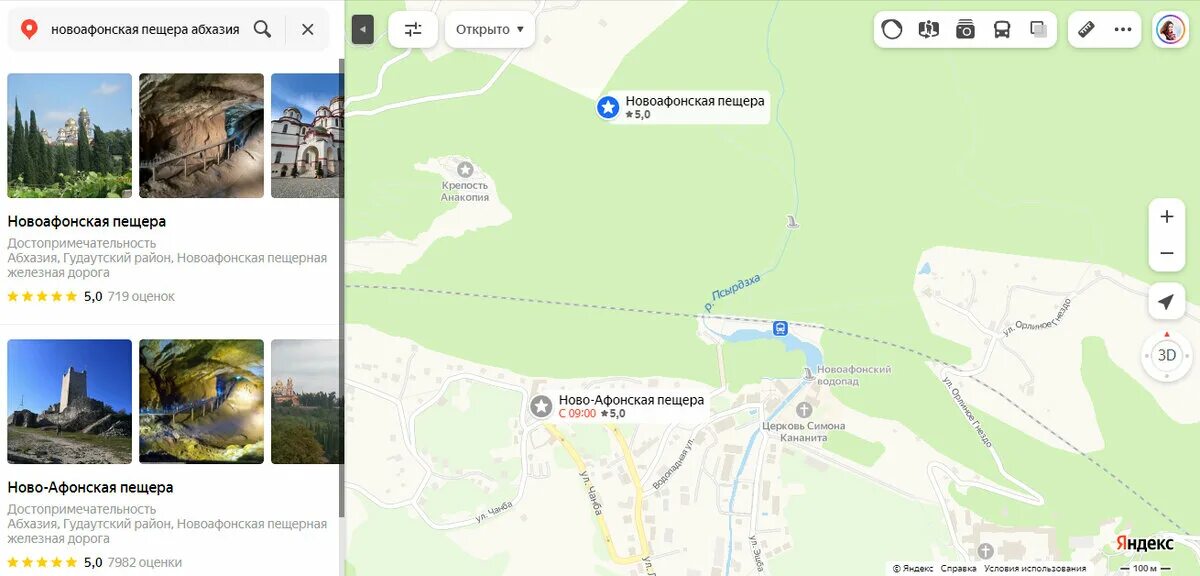The image size is (1200, 576).
Task: Open the Ново-Афонская пещера result title
Action: (90, 487)
